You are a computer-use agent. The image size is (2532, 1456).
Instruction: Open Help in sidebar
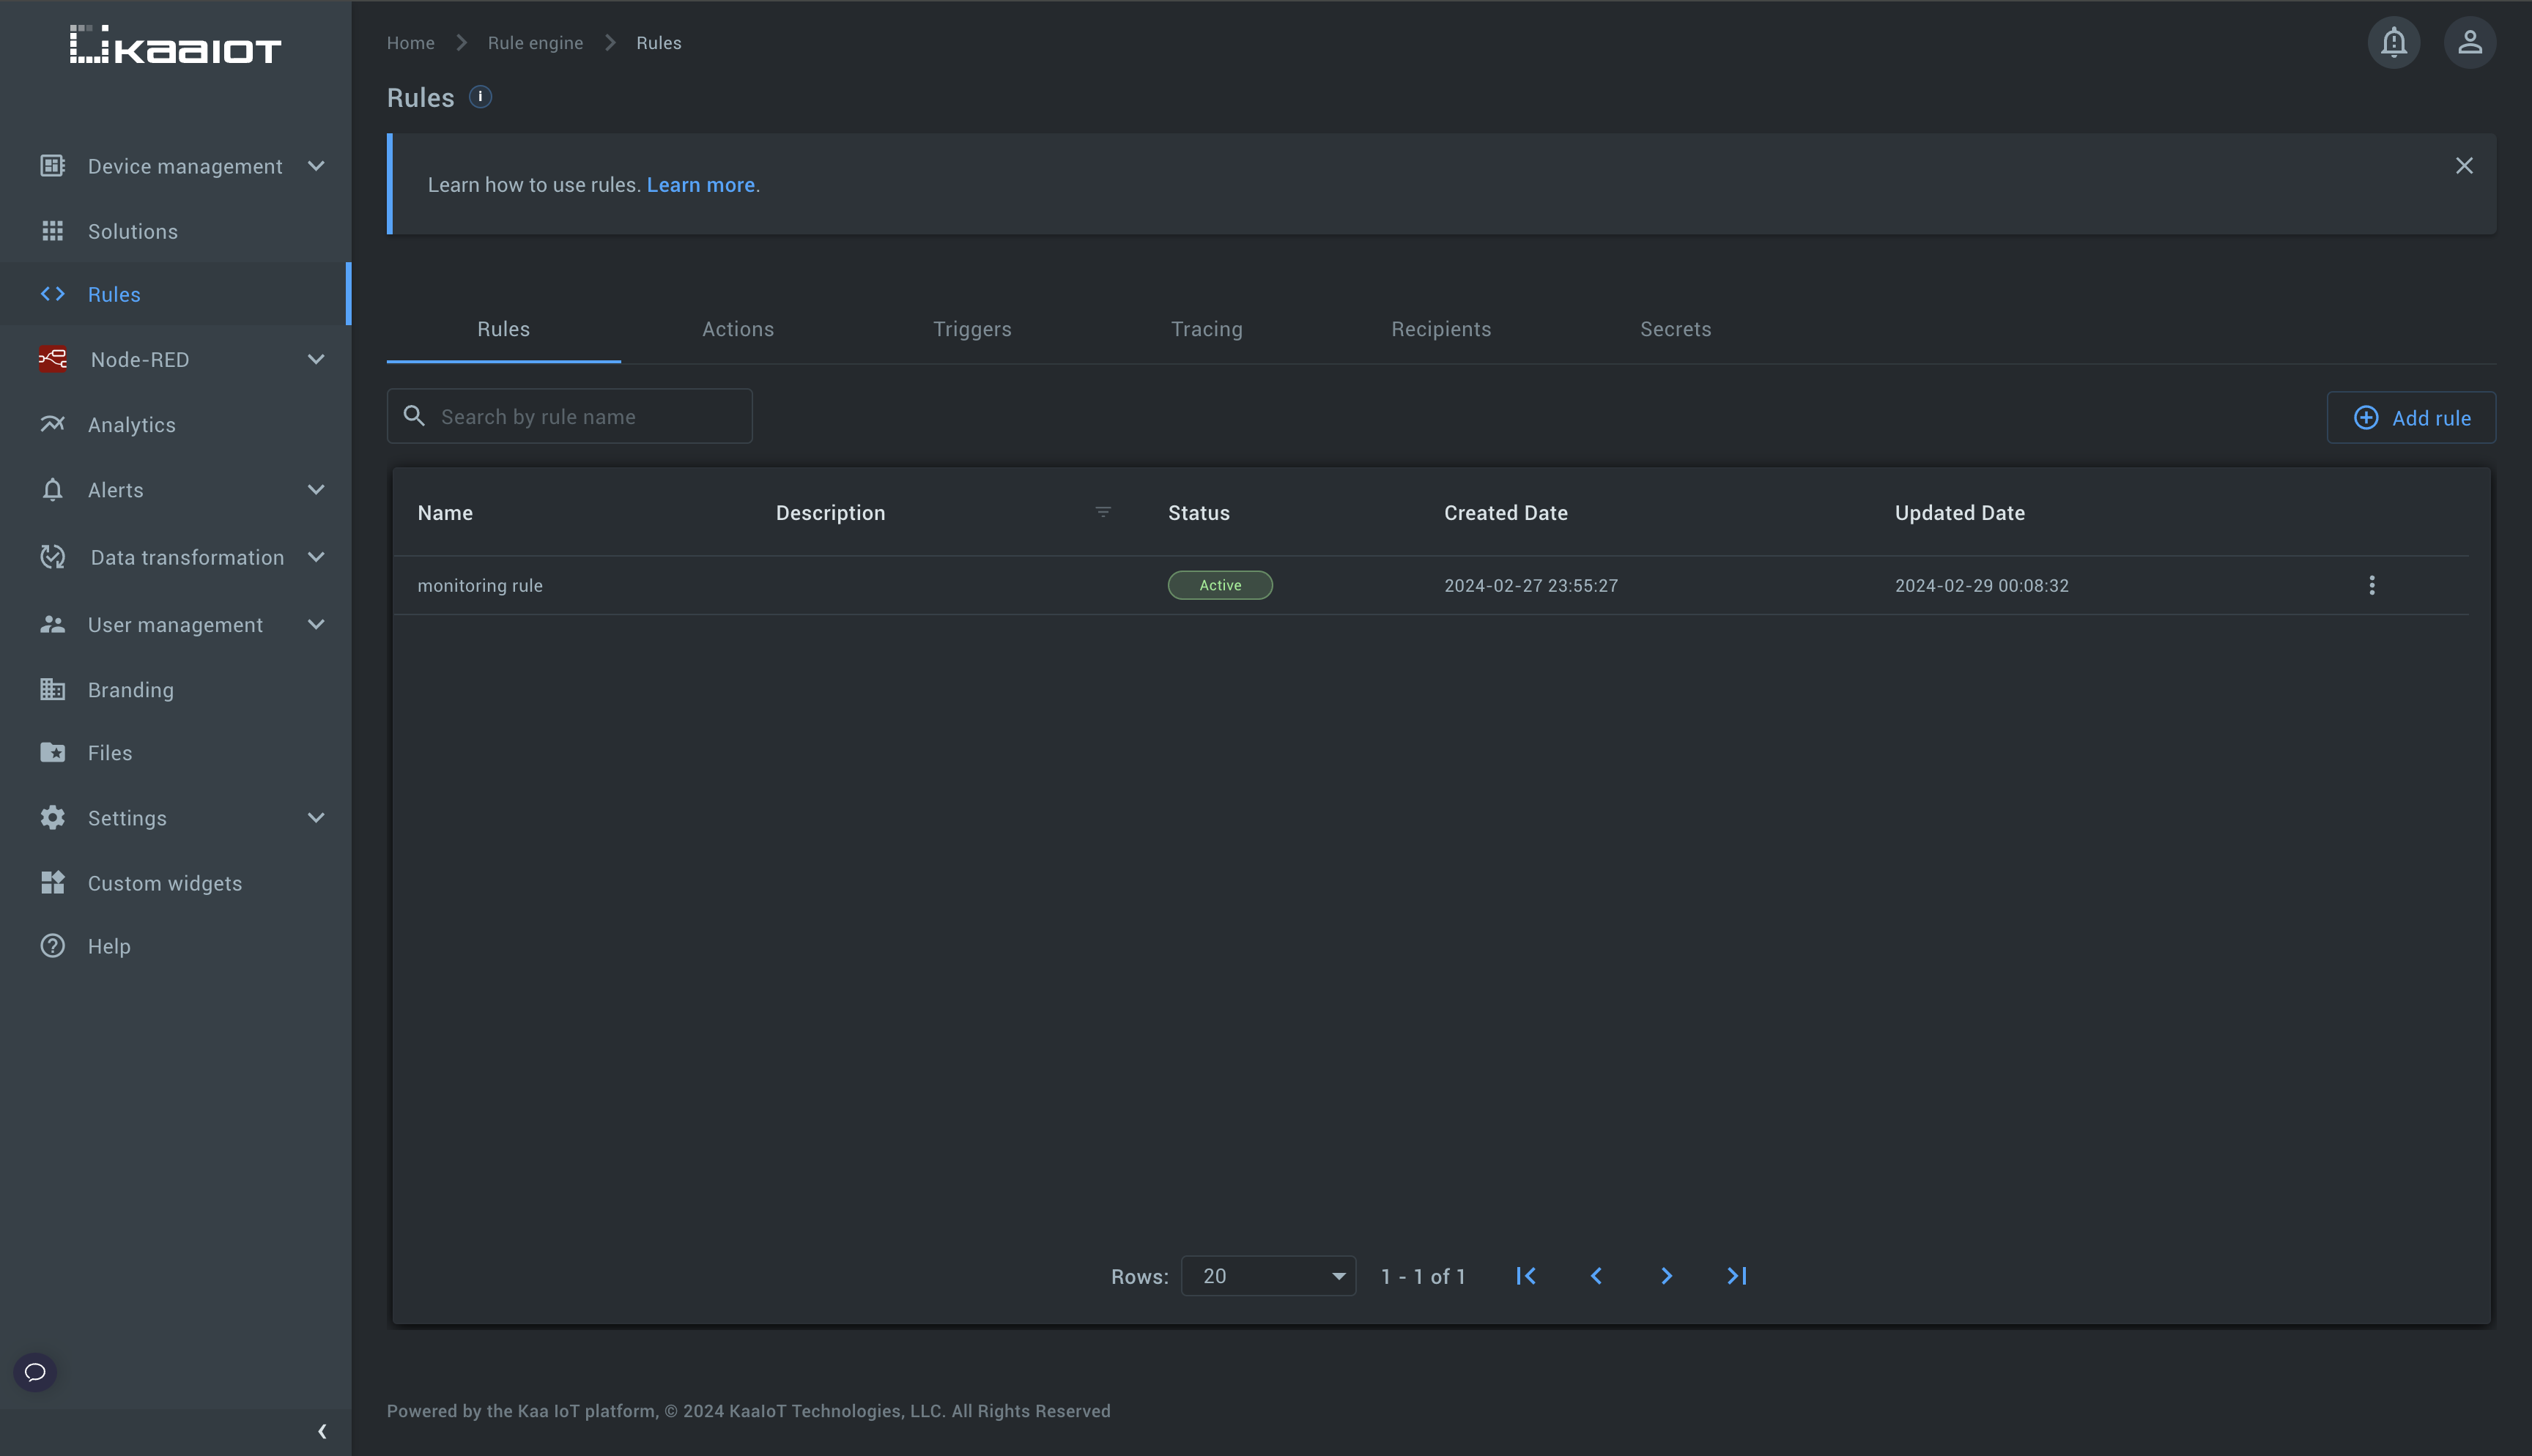click(x=175, y=945)
